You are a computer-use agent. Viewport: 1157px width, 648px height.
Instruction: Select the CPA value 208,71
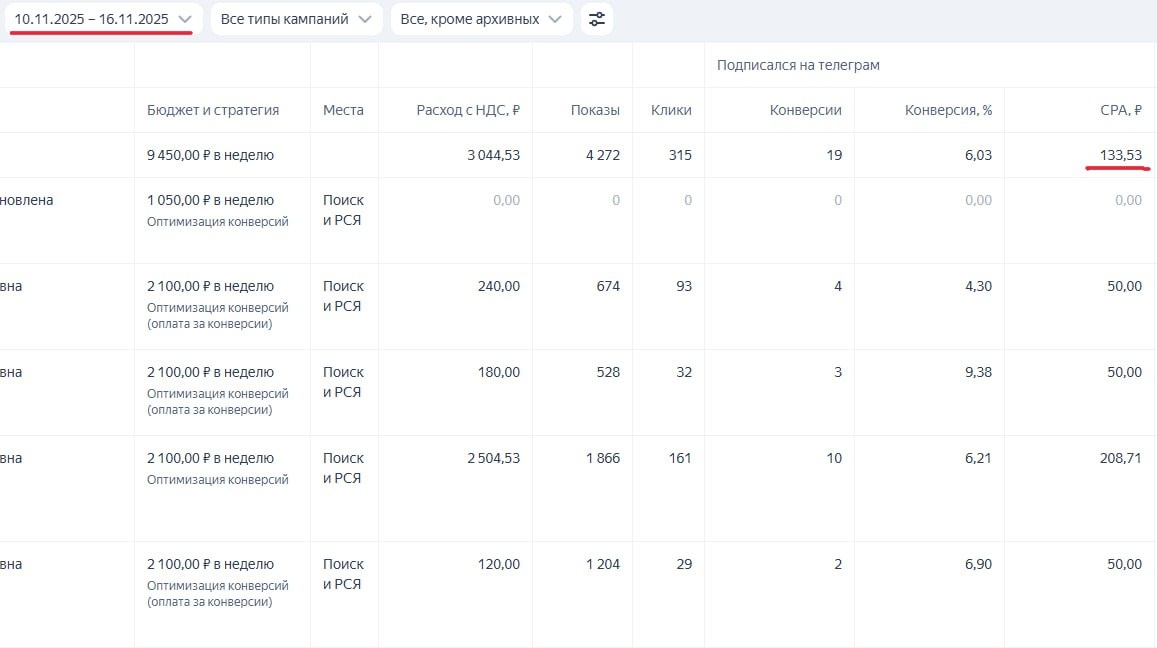pos(1119,458)
